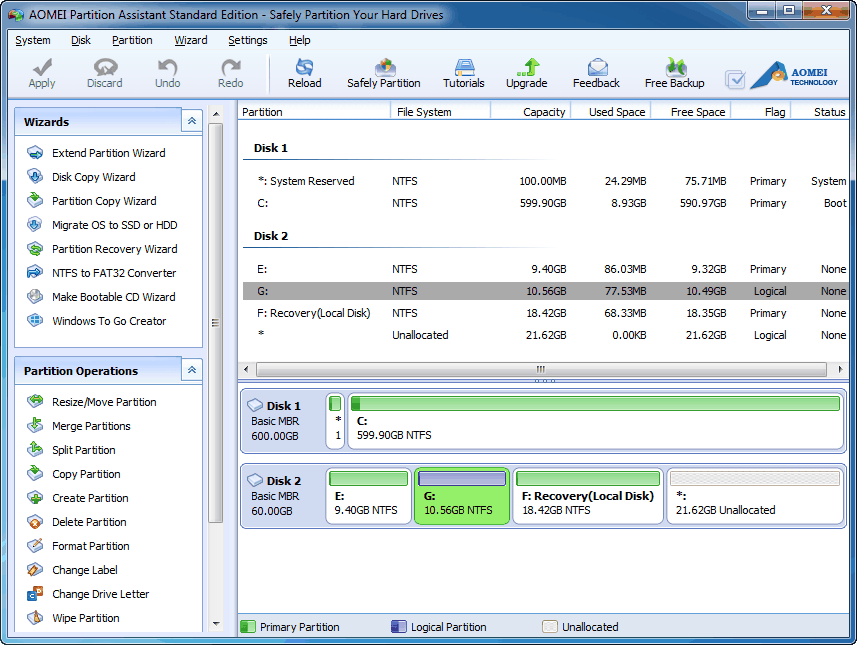Choose Delete Partition operation

(x=77, y=522)
